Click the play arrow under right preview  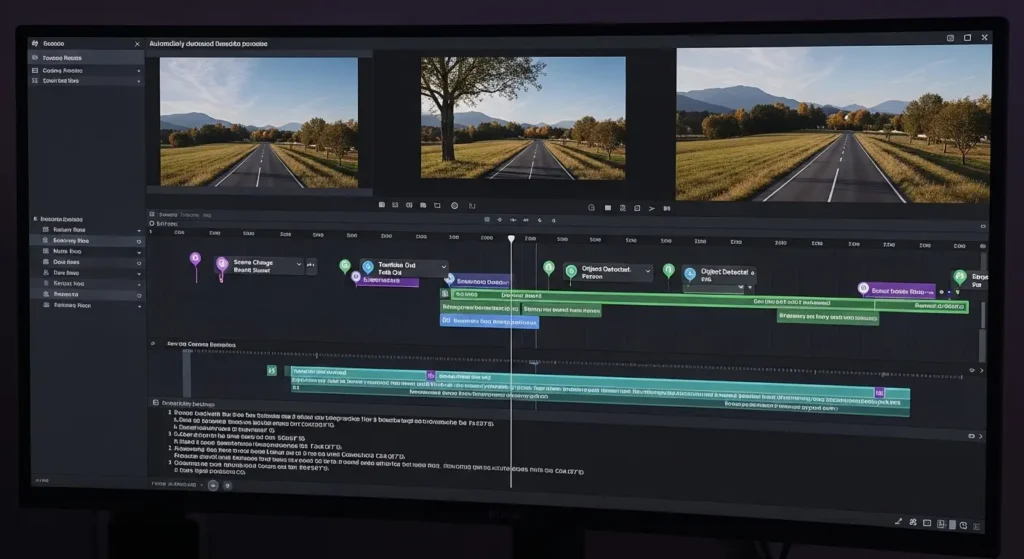coord(652,208)
